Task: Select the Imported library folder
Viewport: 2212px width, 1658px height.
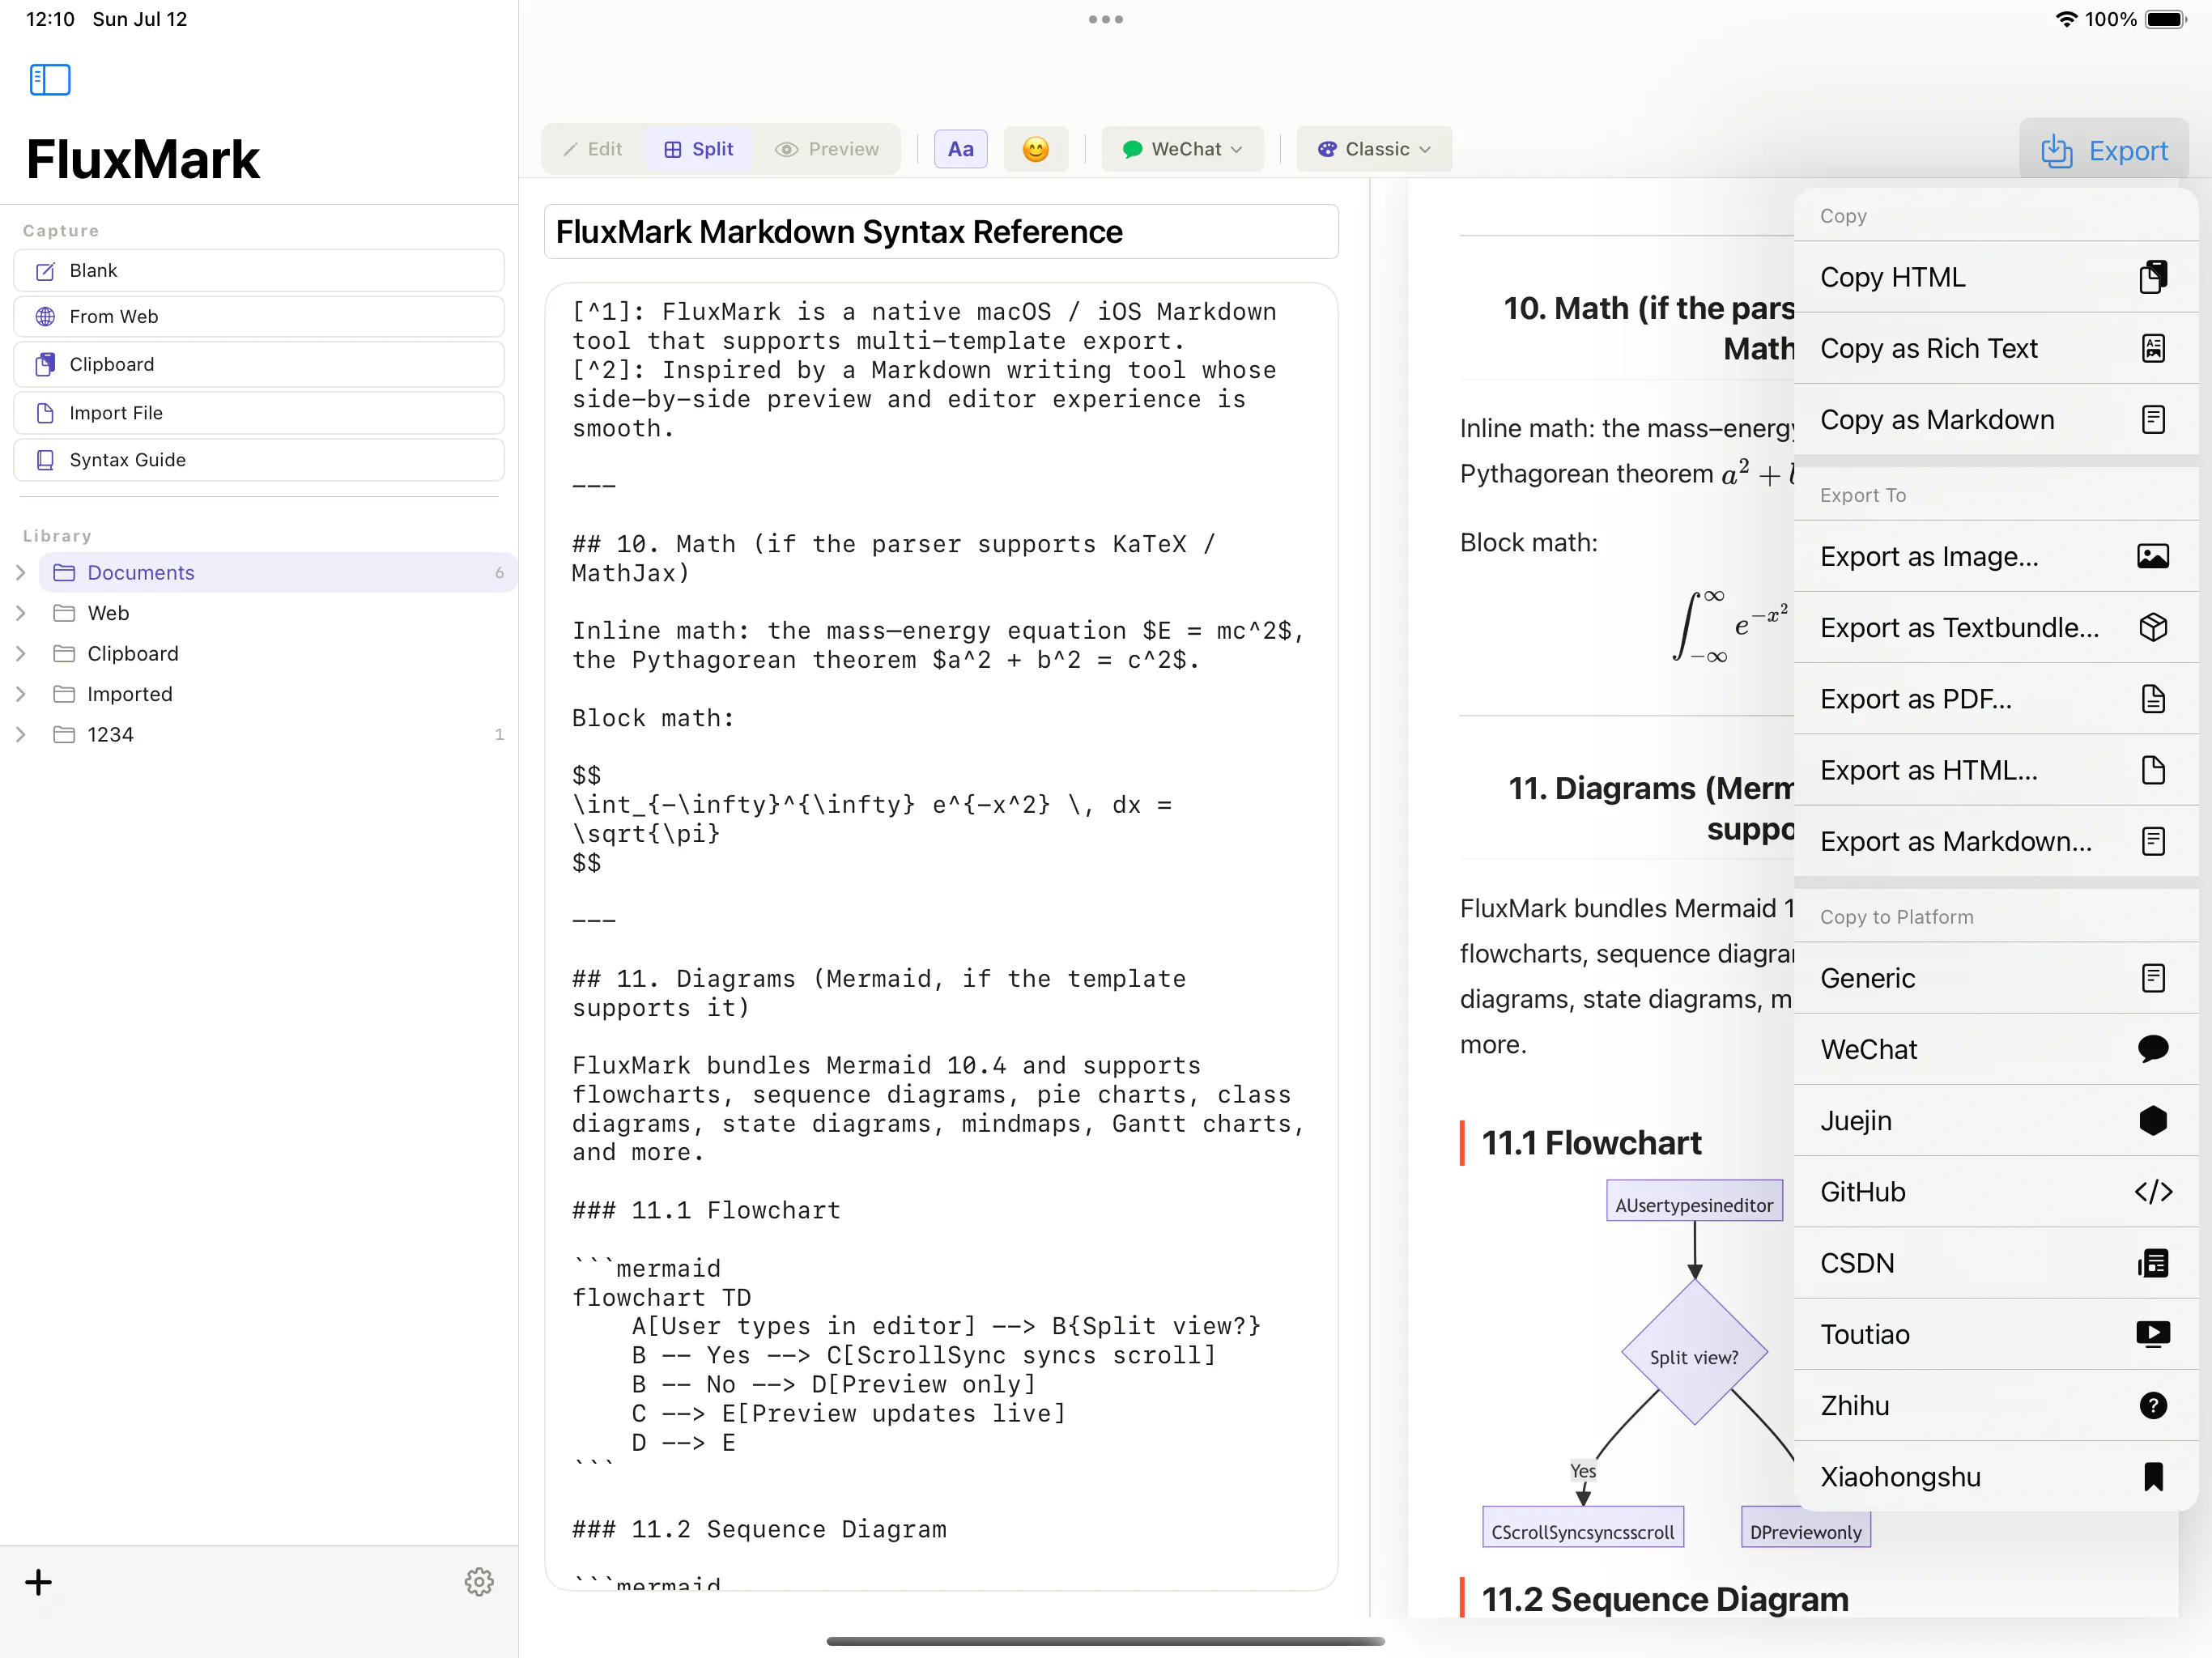Action: tap(278, 694)
